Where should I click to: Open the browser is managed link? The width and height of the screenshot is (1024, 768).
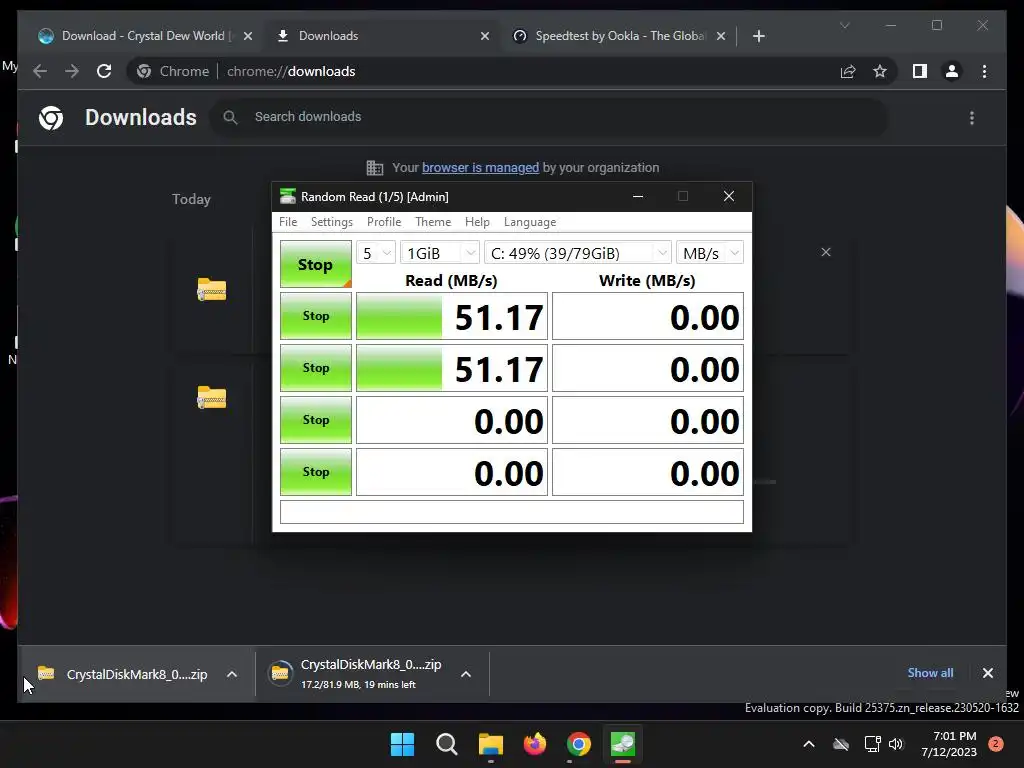[480, 168]
